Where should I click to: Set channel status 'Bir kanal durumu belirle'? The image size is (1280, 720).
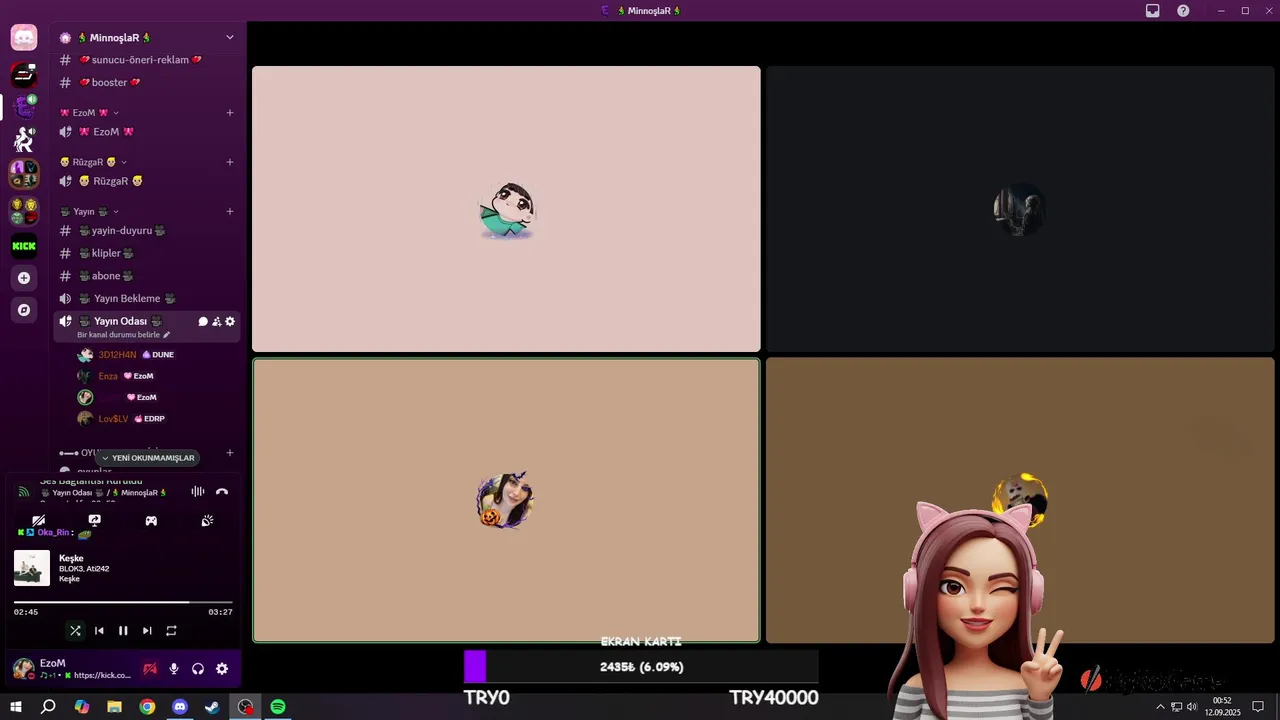[x=124, y=335]
